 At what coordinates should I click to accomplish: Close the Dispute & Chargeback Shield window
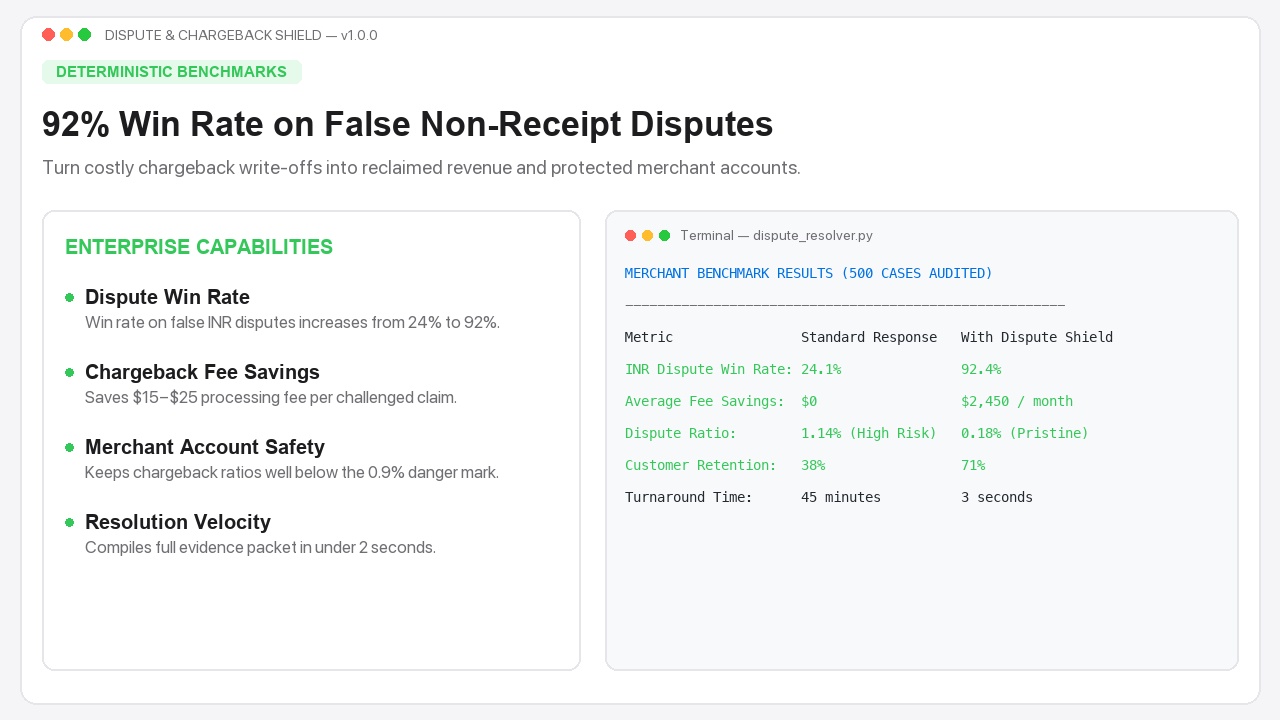48,35
